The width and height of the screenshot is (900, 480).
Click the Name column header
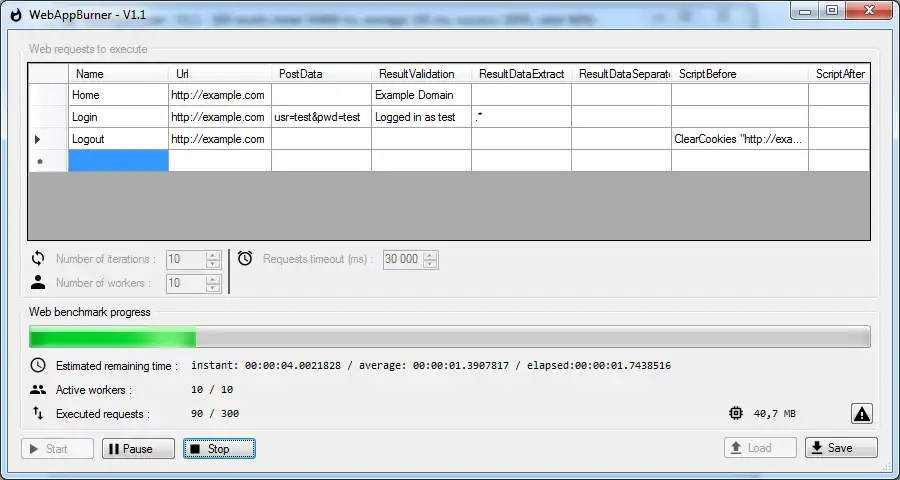click(118, 73)
